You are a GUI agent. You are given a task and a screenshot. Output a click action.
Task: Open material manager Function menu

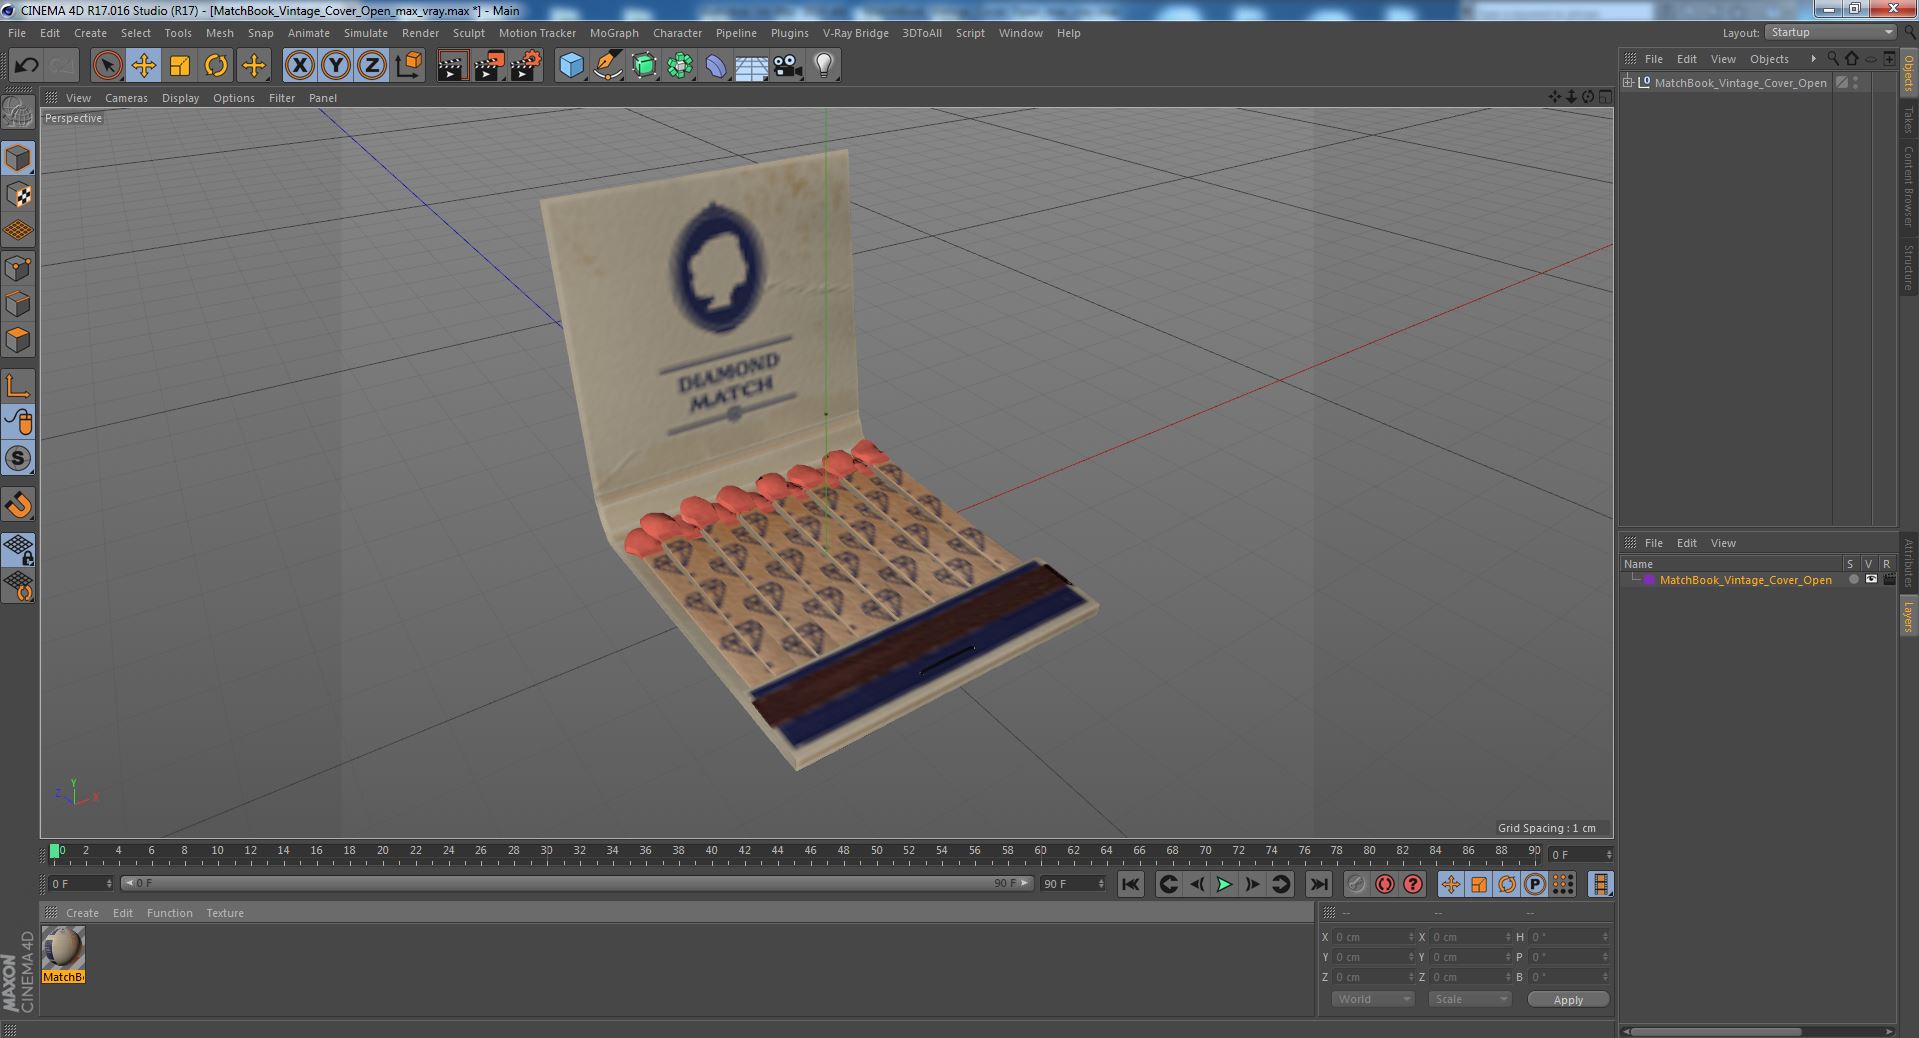[x=169, y=913]
